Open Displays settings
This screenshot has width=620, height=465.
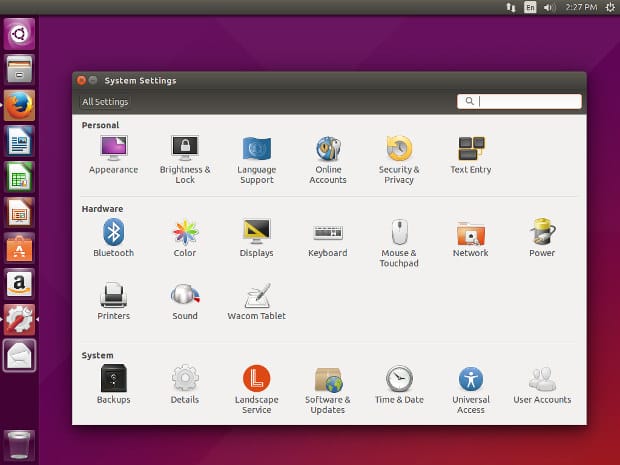(257, 238)
